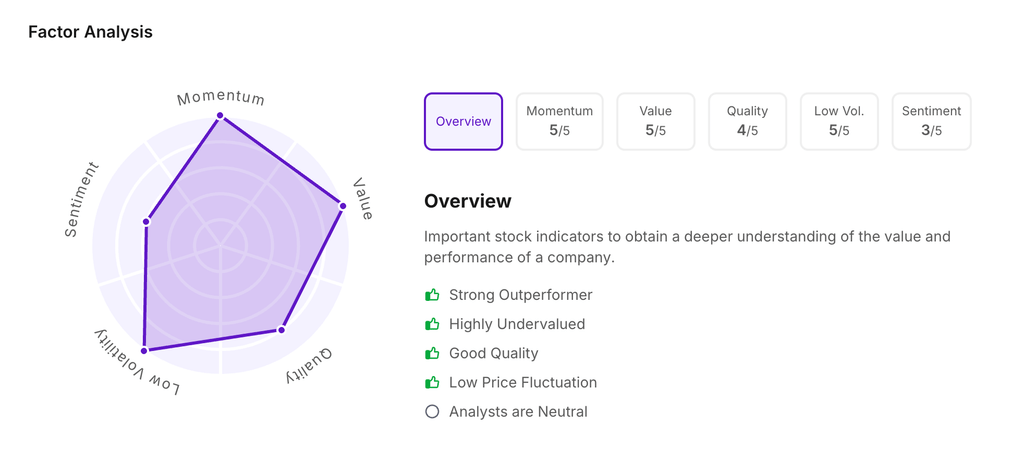Switch to the Momentum 5/5 tab
The image size is (1024, 460).
pos(559,121)
